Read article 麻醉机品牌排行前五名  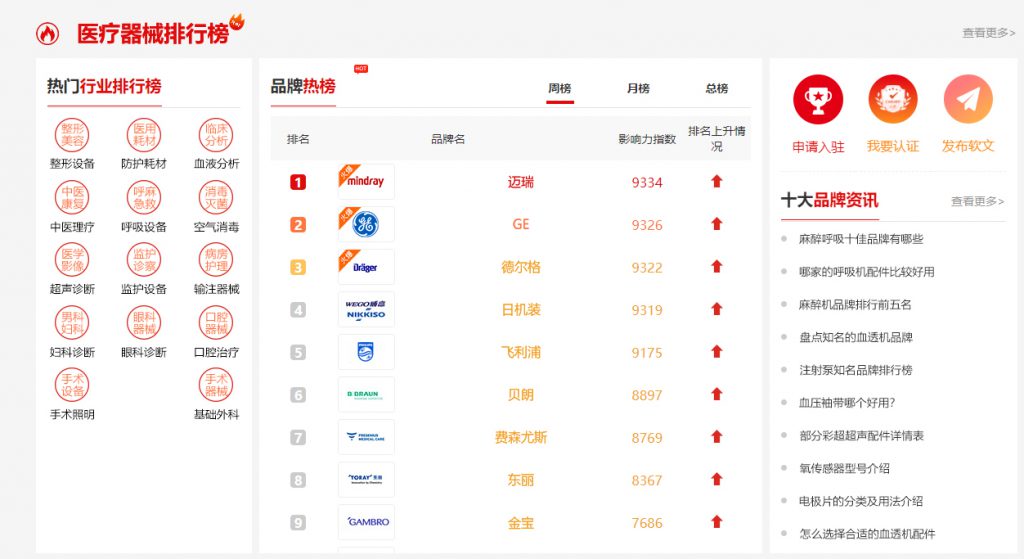click(855, 304)
